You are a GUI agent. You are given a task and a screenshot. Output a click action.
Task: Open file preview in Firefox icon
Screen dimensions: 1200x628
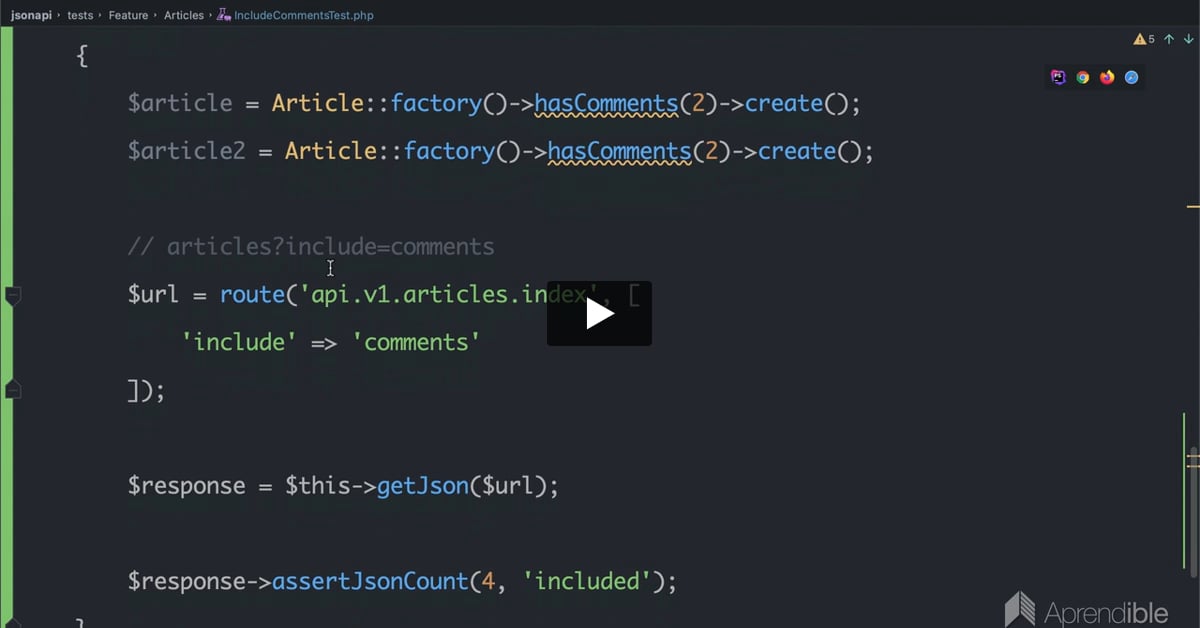point(1107,77)
